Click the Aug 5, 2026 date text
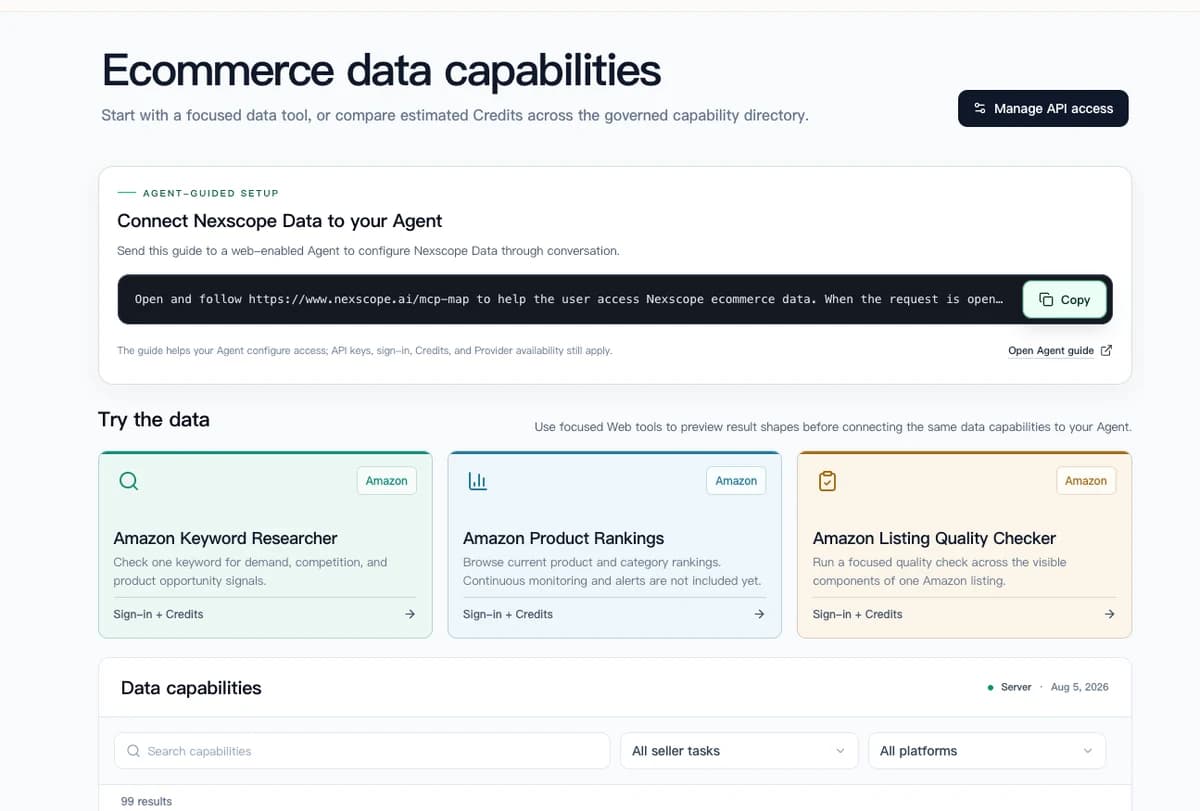Viewport: 1200px width, 811px height. click(x=1079, y=687)
